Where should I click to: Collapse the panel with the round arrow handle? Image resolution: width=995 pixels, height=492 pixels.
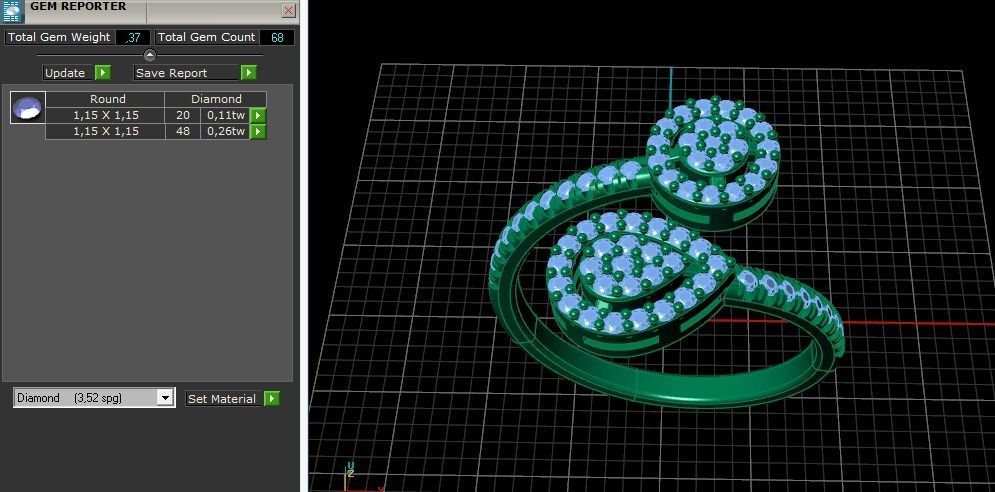click(150, 55)
